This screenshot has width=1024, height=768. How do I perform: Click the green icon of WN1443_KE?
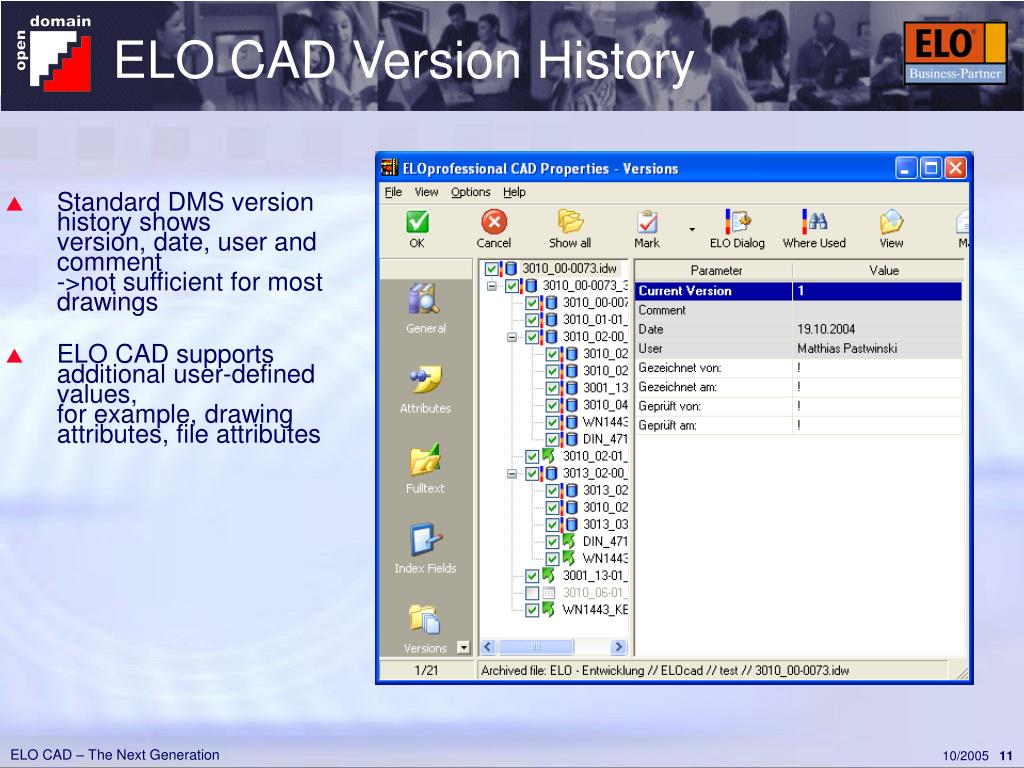(549, 609)
